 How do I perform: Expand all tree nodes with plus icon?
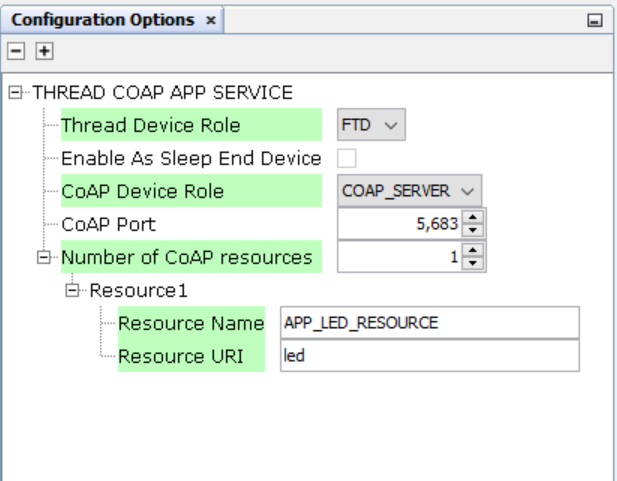(x=44, y=51)
